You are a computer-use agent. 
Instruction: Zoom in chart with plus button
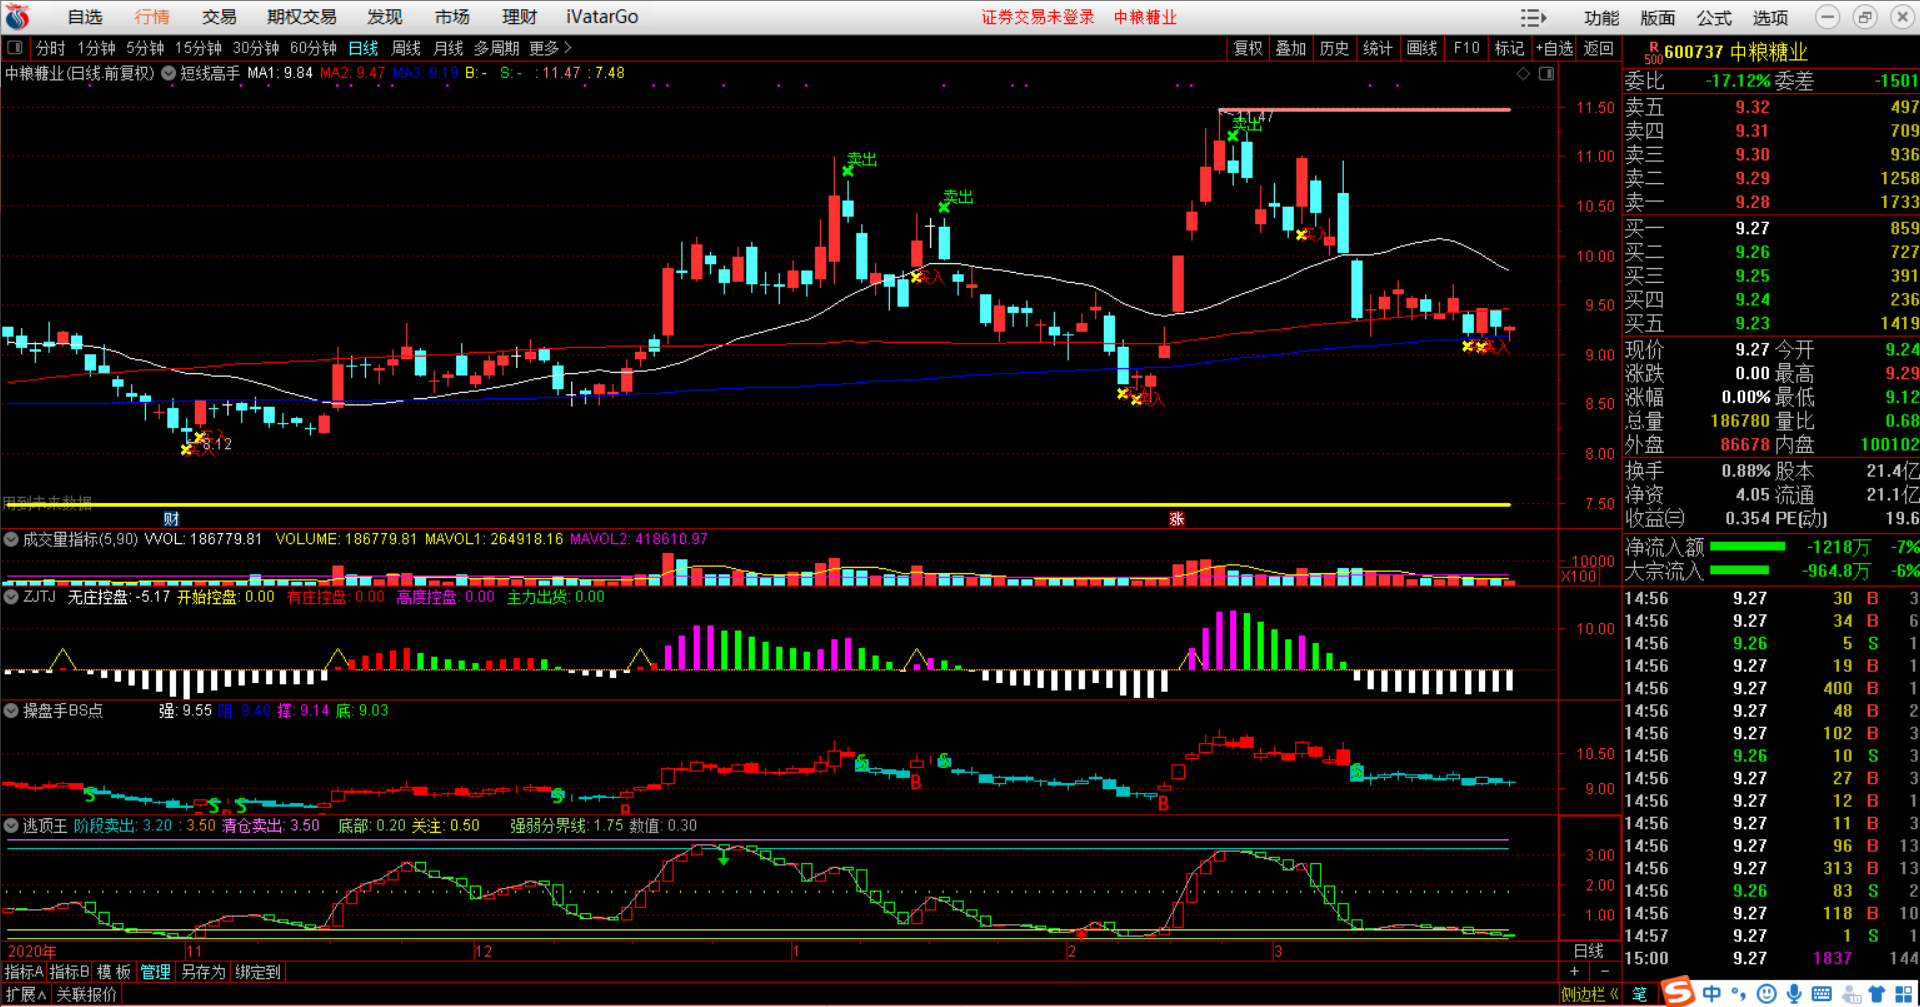click(1574, 972)
